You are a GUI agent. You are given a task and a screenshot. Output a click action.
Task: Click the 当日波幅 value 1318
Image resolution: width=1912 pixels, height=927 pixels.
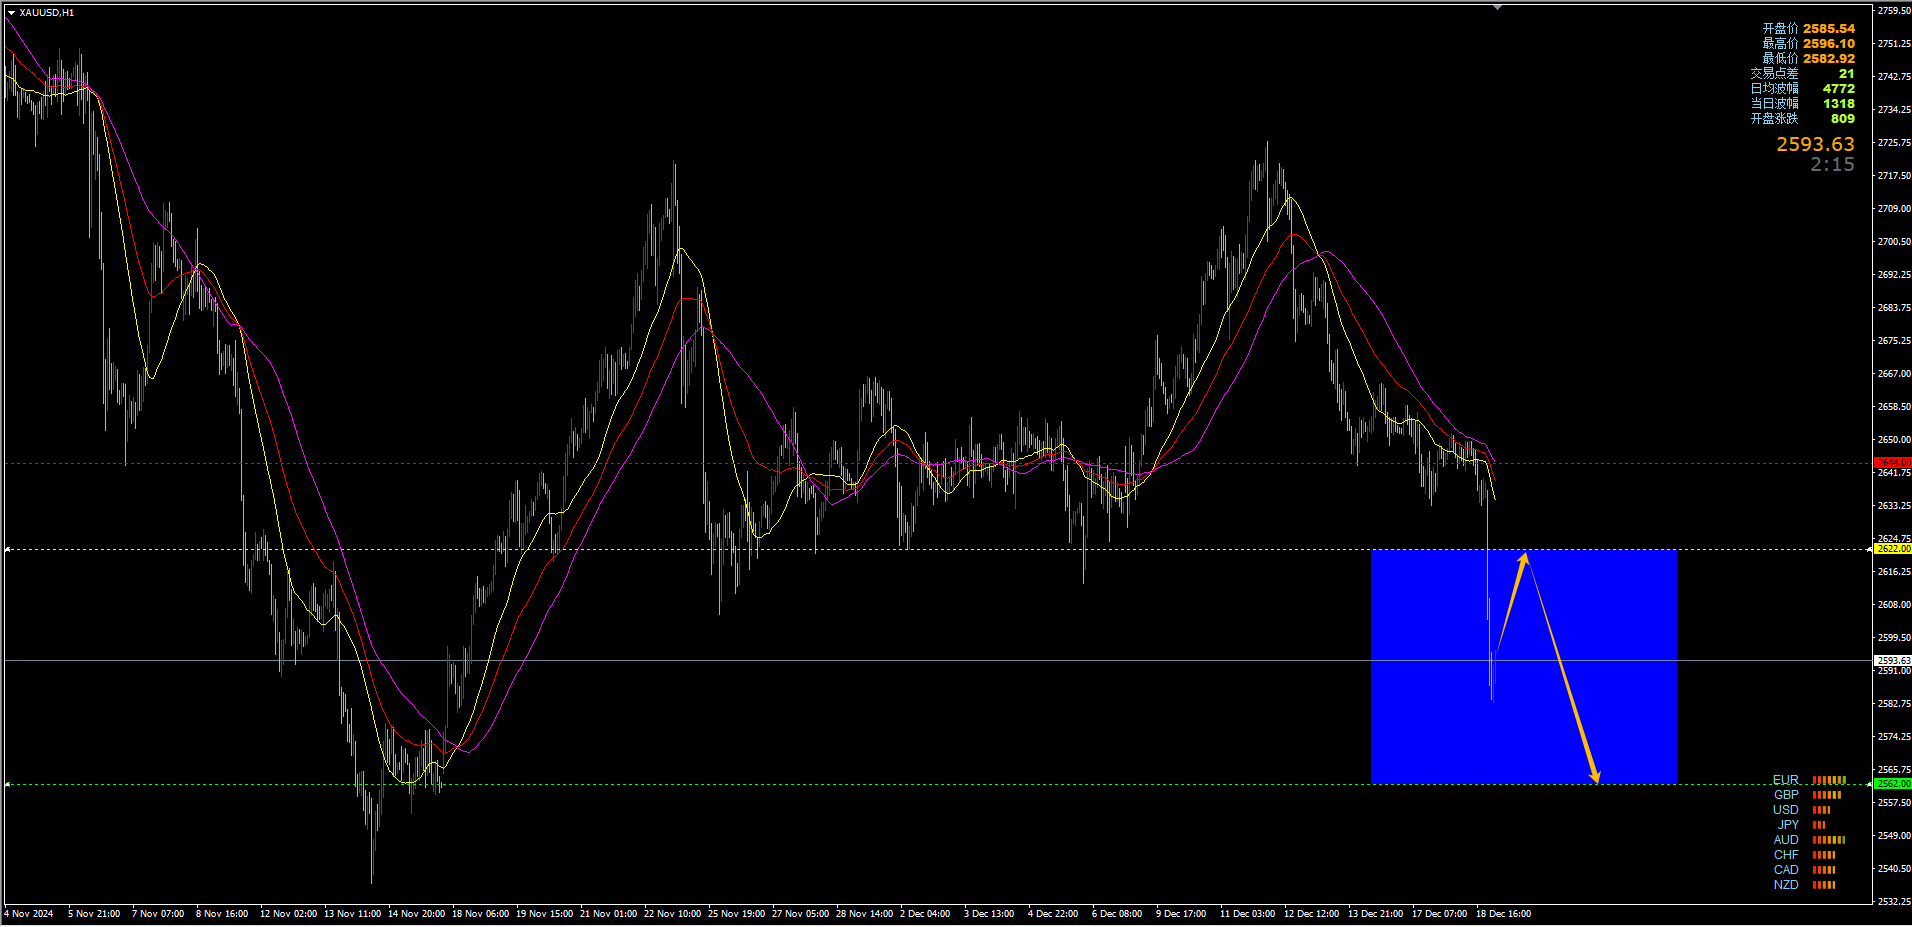pyautogui.click(x=1838, y=104)
